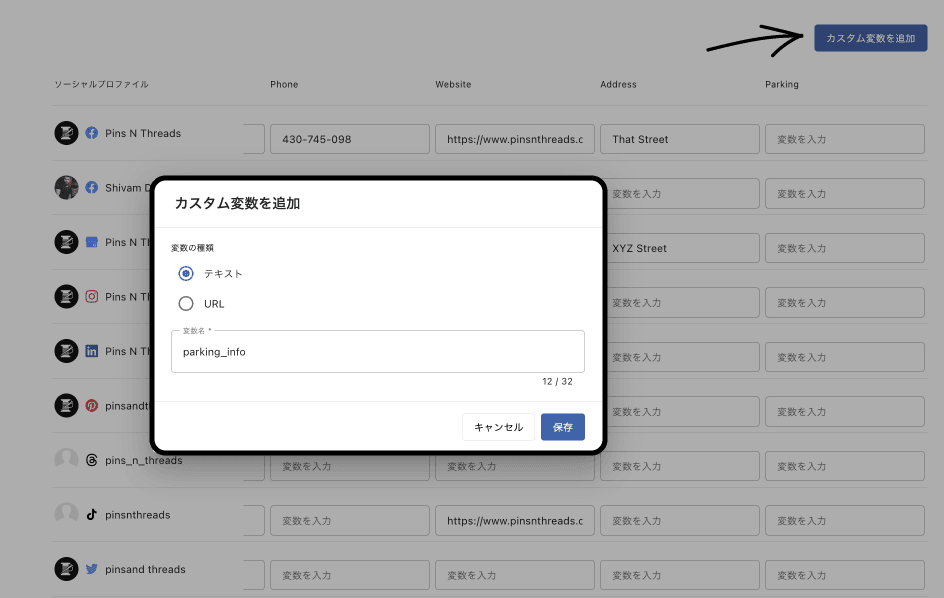The height and width of the screenshot is (598, 944).
Task: Click the LinkedIn icon in profile list
Action: point(92,351)
